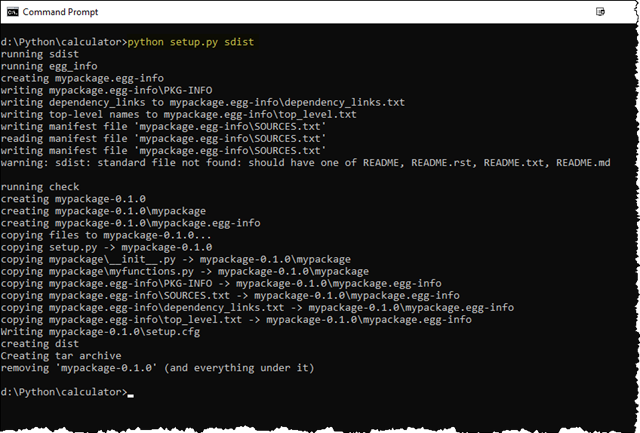Click the 'writing dependency_links to' output line
Viewport: 640px width, 433px height.
pos(203,102)
